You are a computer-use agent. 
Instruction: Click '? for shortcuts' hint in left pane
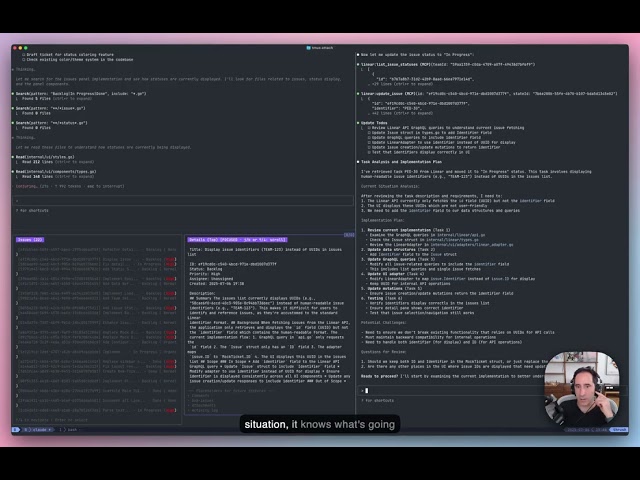pyautogui.click(x=32, y=210)
